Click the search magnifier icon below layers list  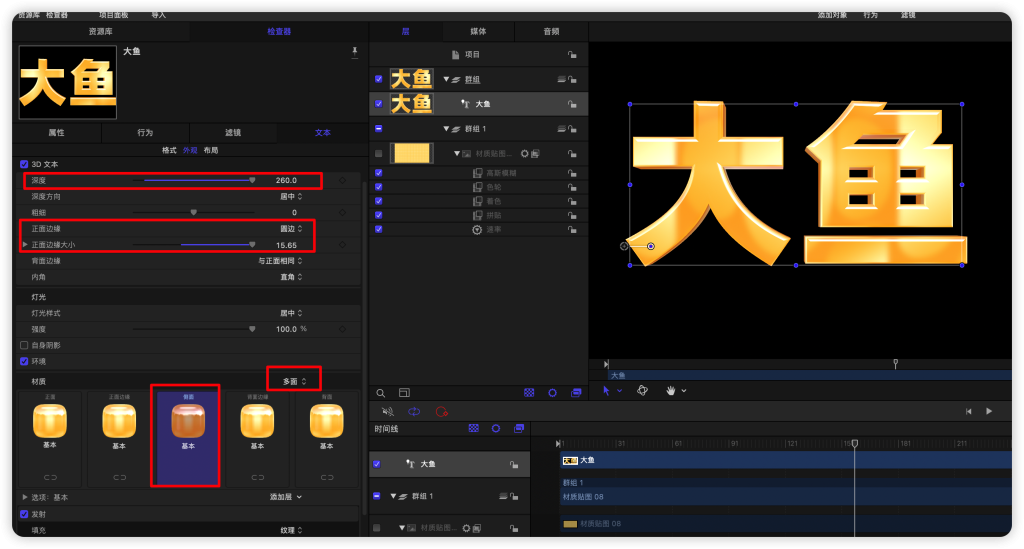point(380,393)
